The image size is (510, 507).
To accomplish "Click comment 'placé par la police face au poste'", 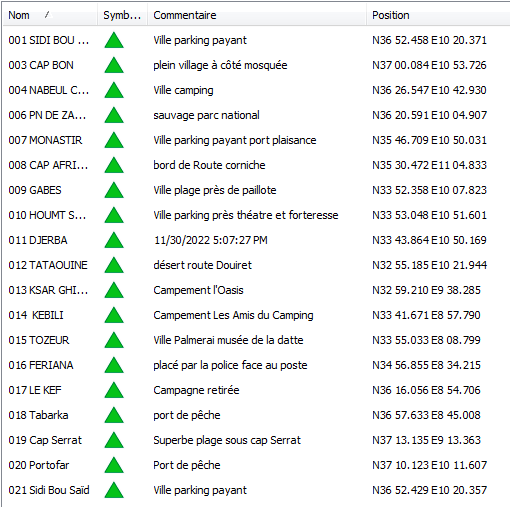I will pos(230,365).
